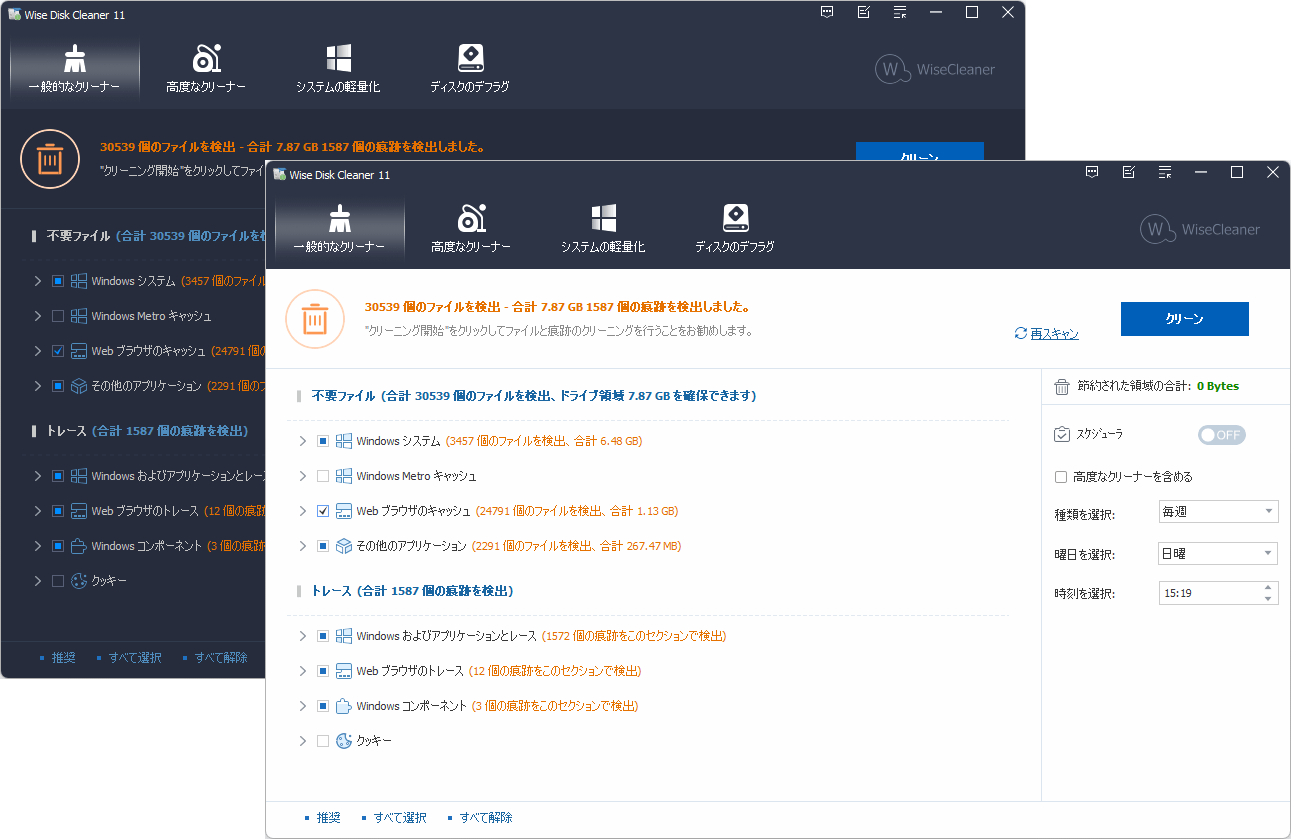Click the notes edit icon in back window title bar
This screenshot has width=1291, height=839.
coord(864,13)
